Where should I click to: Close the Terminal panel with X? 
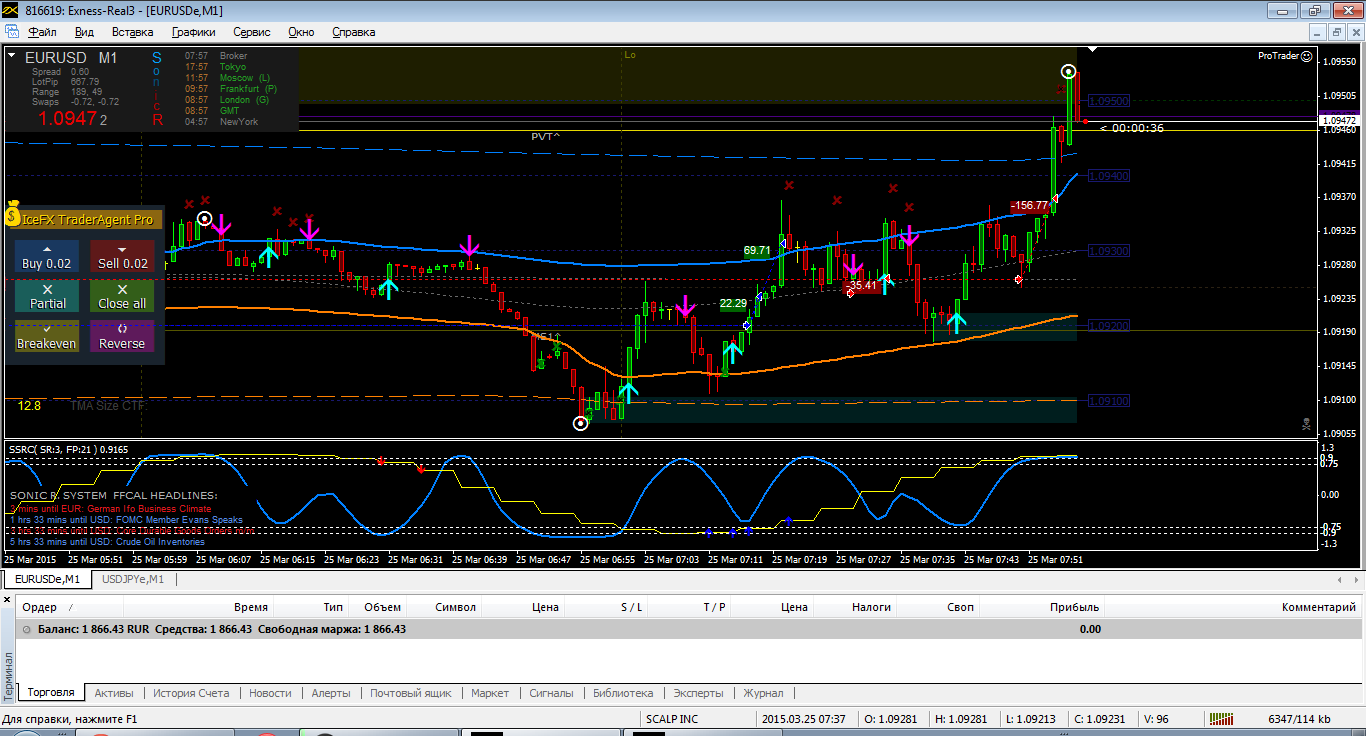(x=7, y=600)
